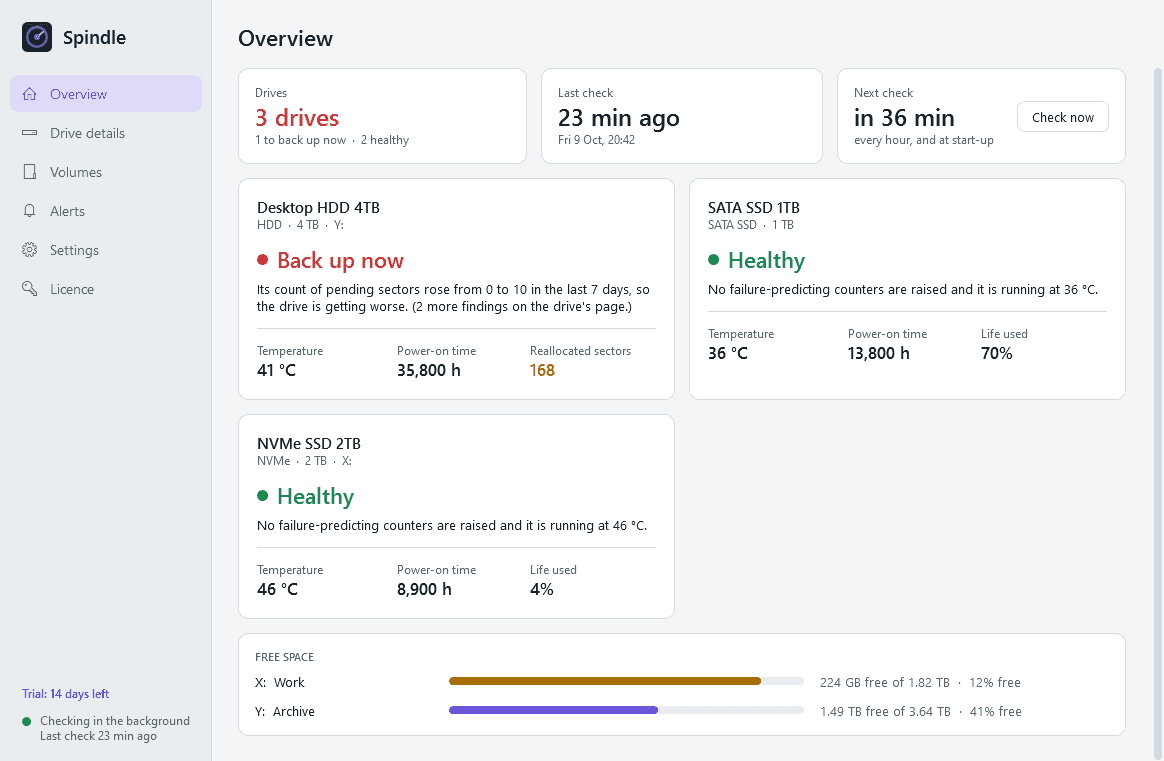Screen dimensions: 1164x761
Task: Click the 3 drives count
Action: (x=297, y=117)
